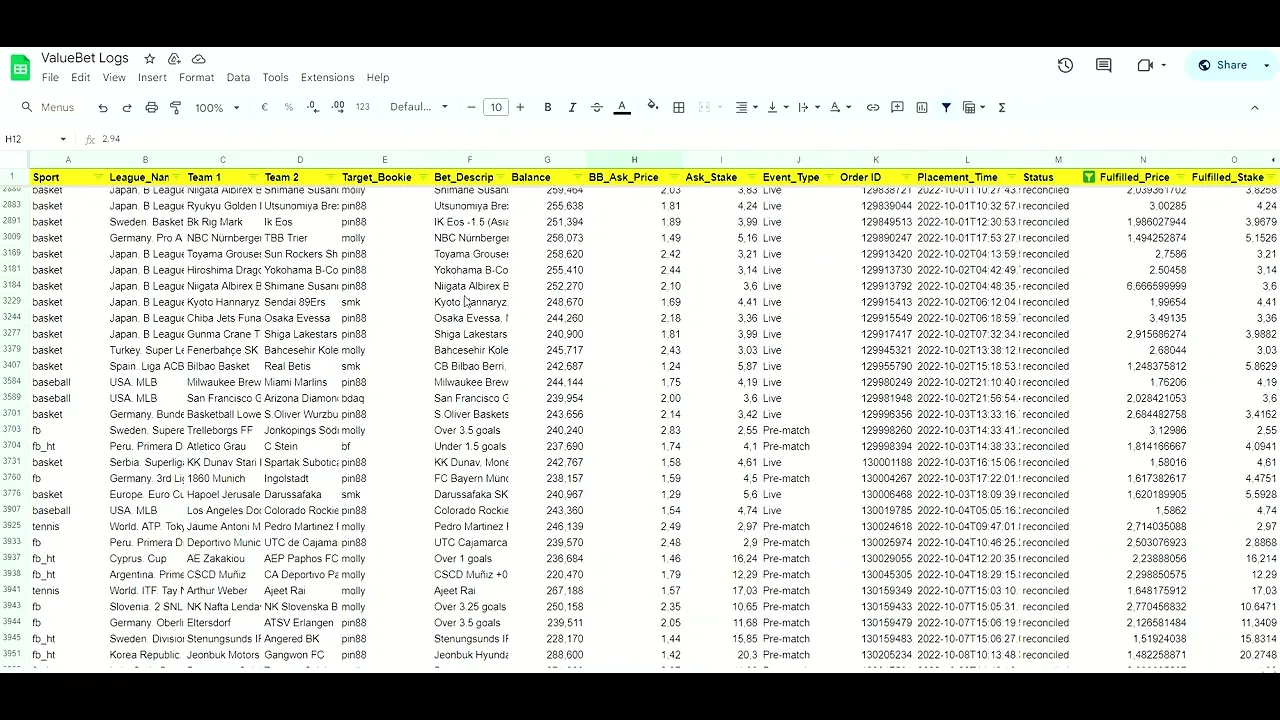This screenshot has height=720, width=1280.
Task: Open zoom level 100% dropdown
Action: click(217, 107)
